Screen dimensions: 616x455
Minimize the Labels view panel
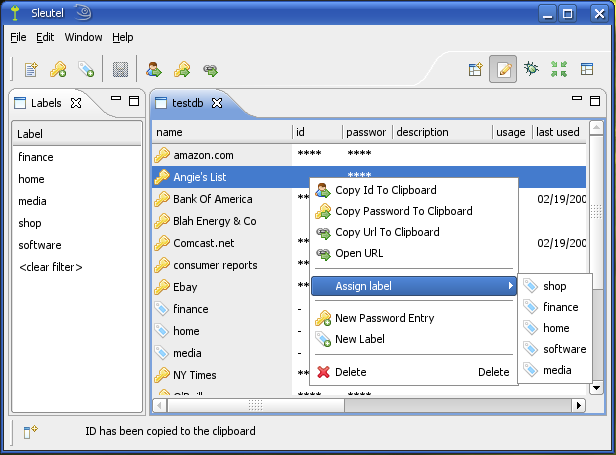click(117, 100)
